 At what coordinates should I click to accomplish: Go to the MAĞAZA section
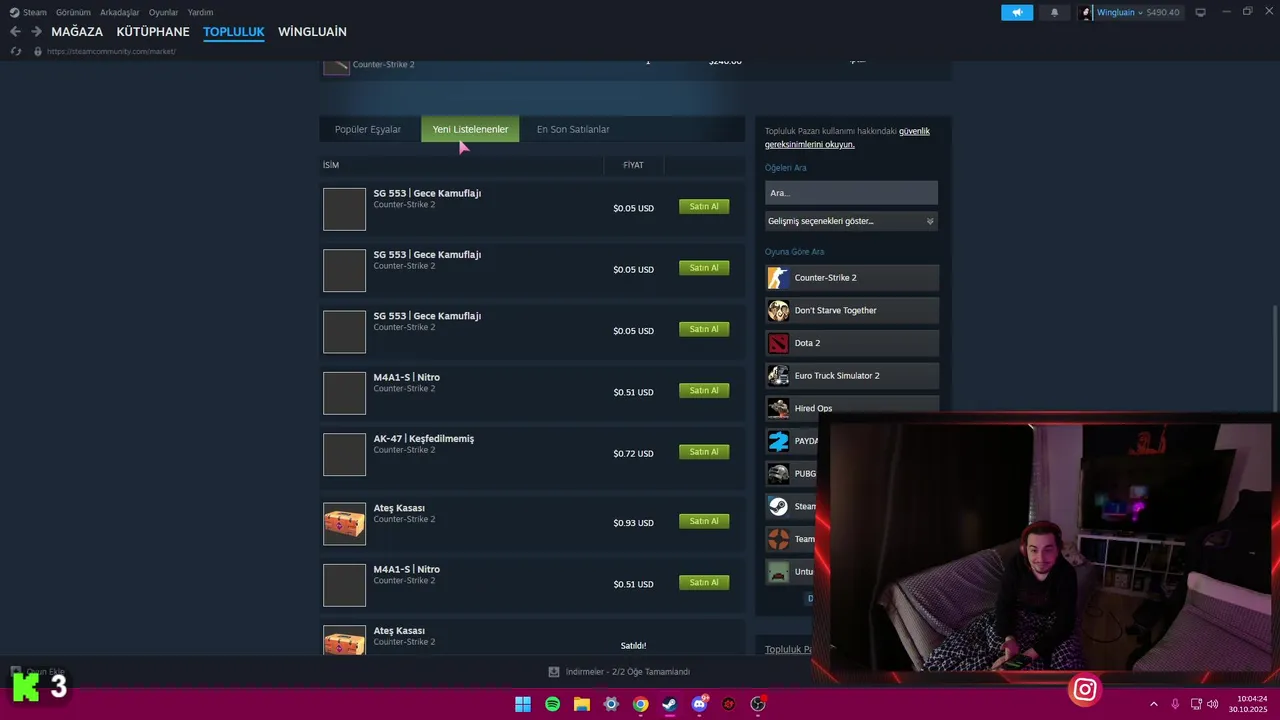pos(77,32)
